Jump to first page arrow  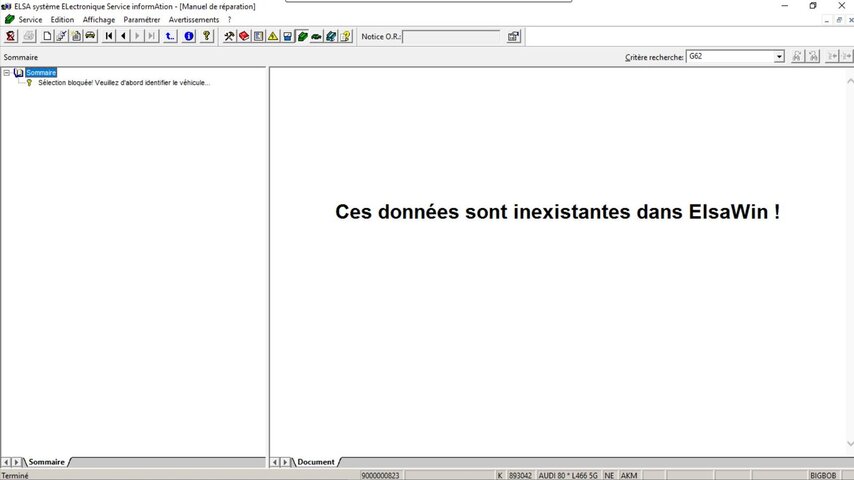click(109, 37)
